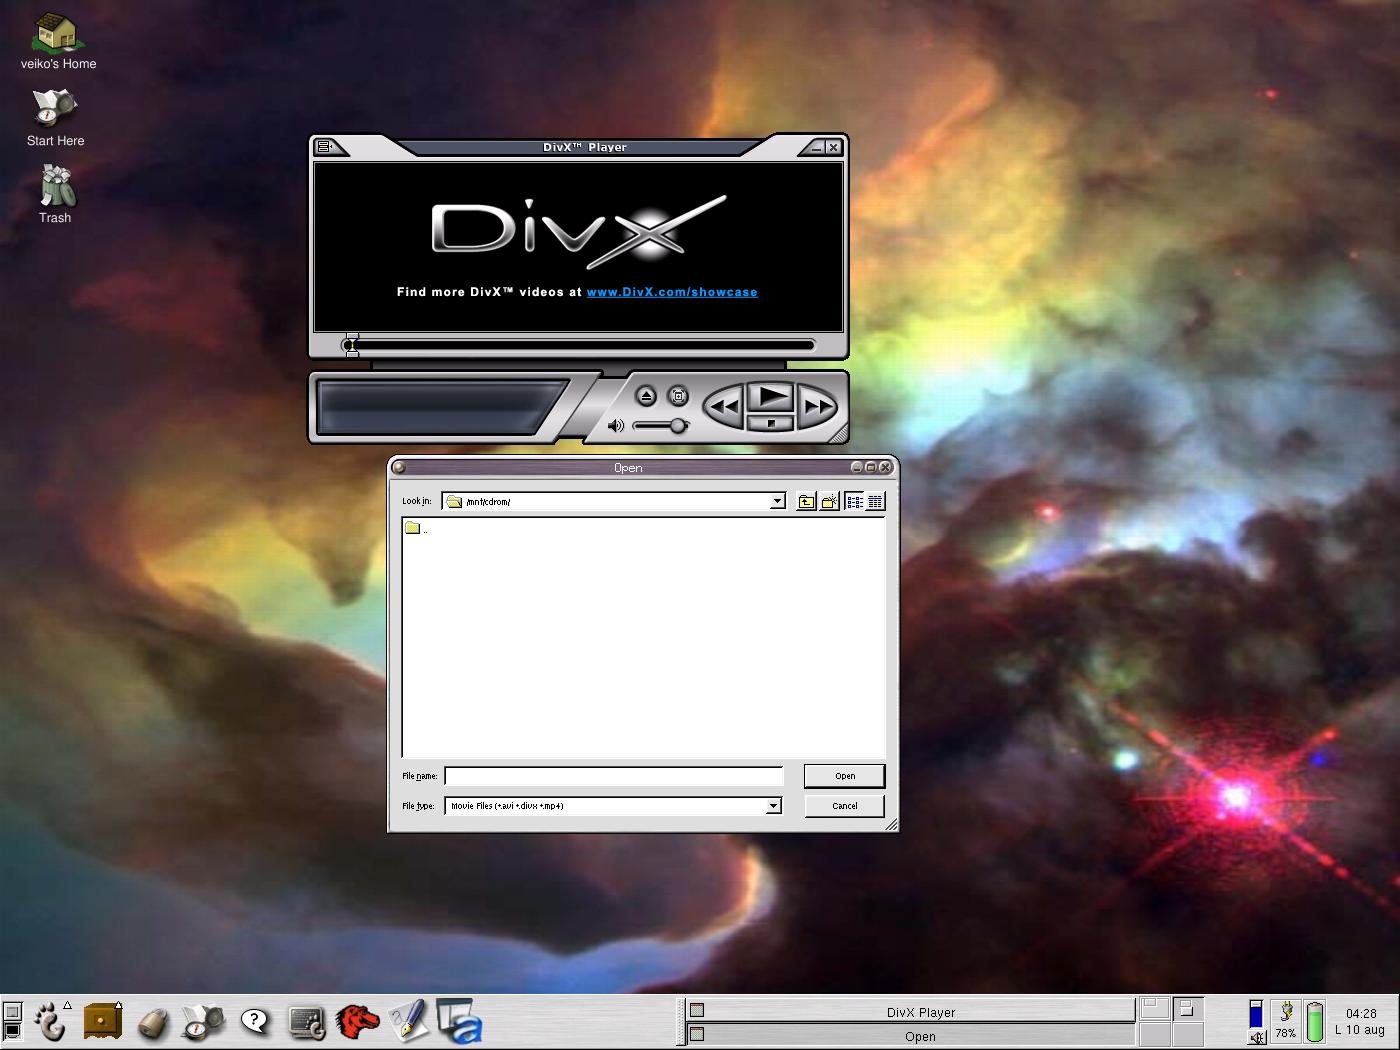Mute audio via DivX speaker icon
Screen dimensions: 1400x1050
click(x=616, y=426)
